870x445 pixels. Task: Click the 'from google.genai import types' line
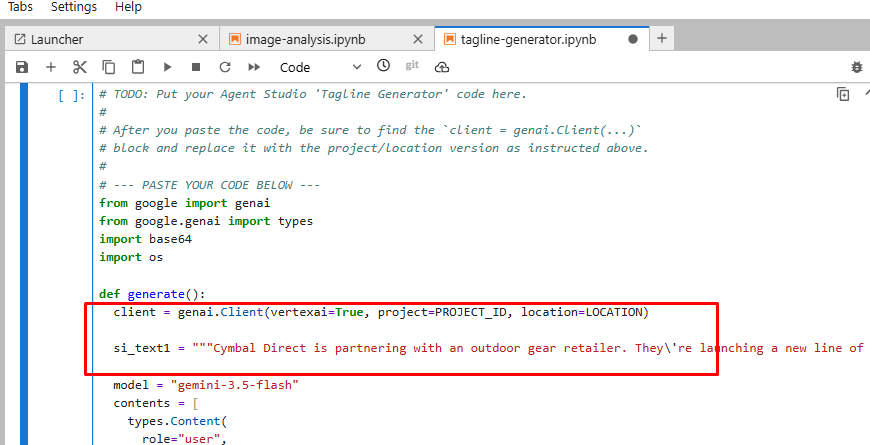point(206,221)
